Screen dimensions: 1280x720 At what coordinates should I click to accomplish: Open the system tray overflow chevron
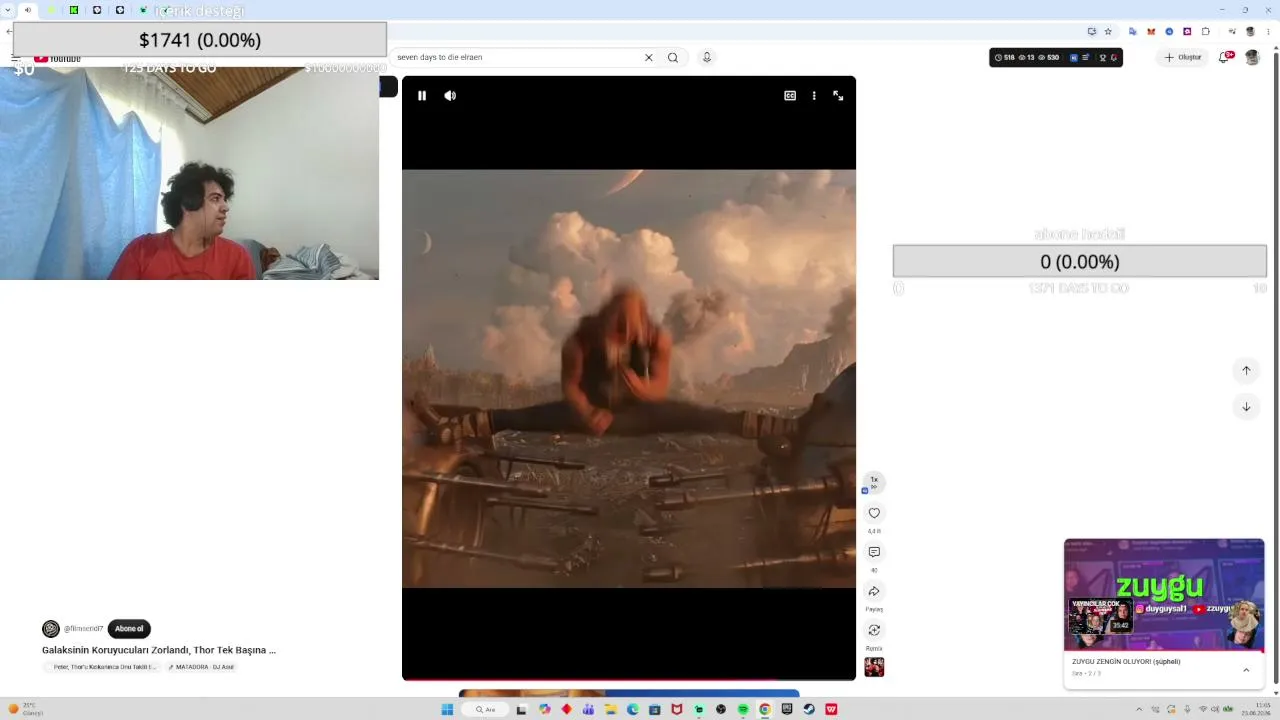[x=1139, y=709]
